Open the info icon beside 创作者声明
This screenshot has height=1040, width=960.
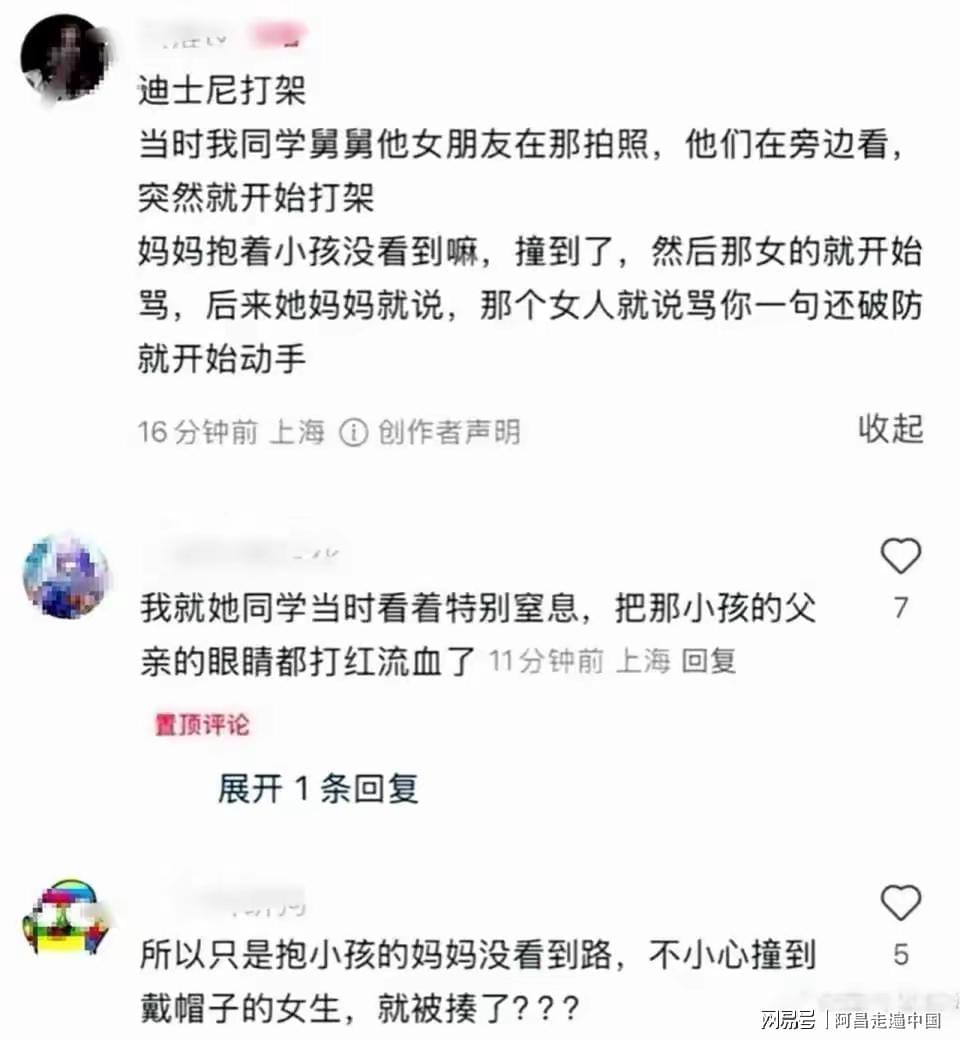pos(353,432)
